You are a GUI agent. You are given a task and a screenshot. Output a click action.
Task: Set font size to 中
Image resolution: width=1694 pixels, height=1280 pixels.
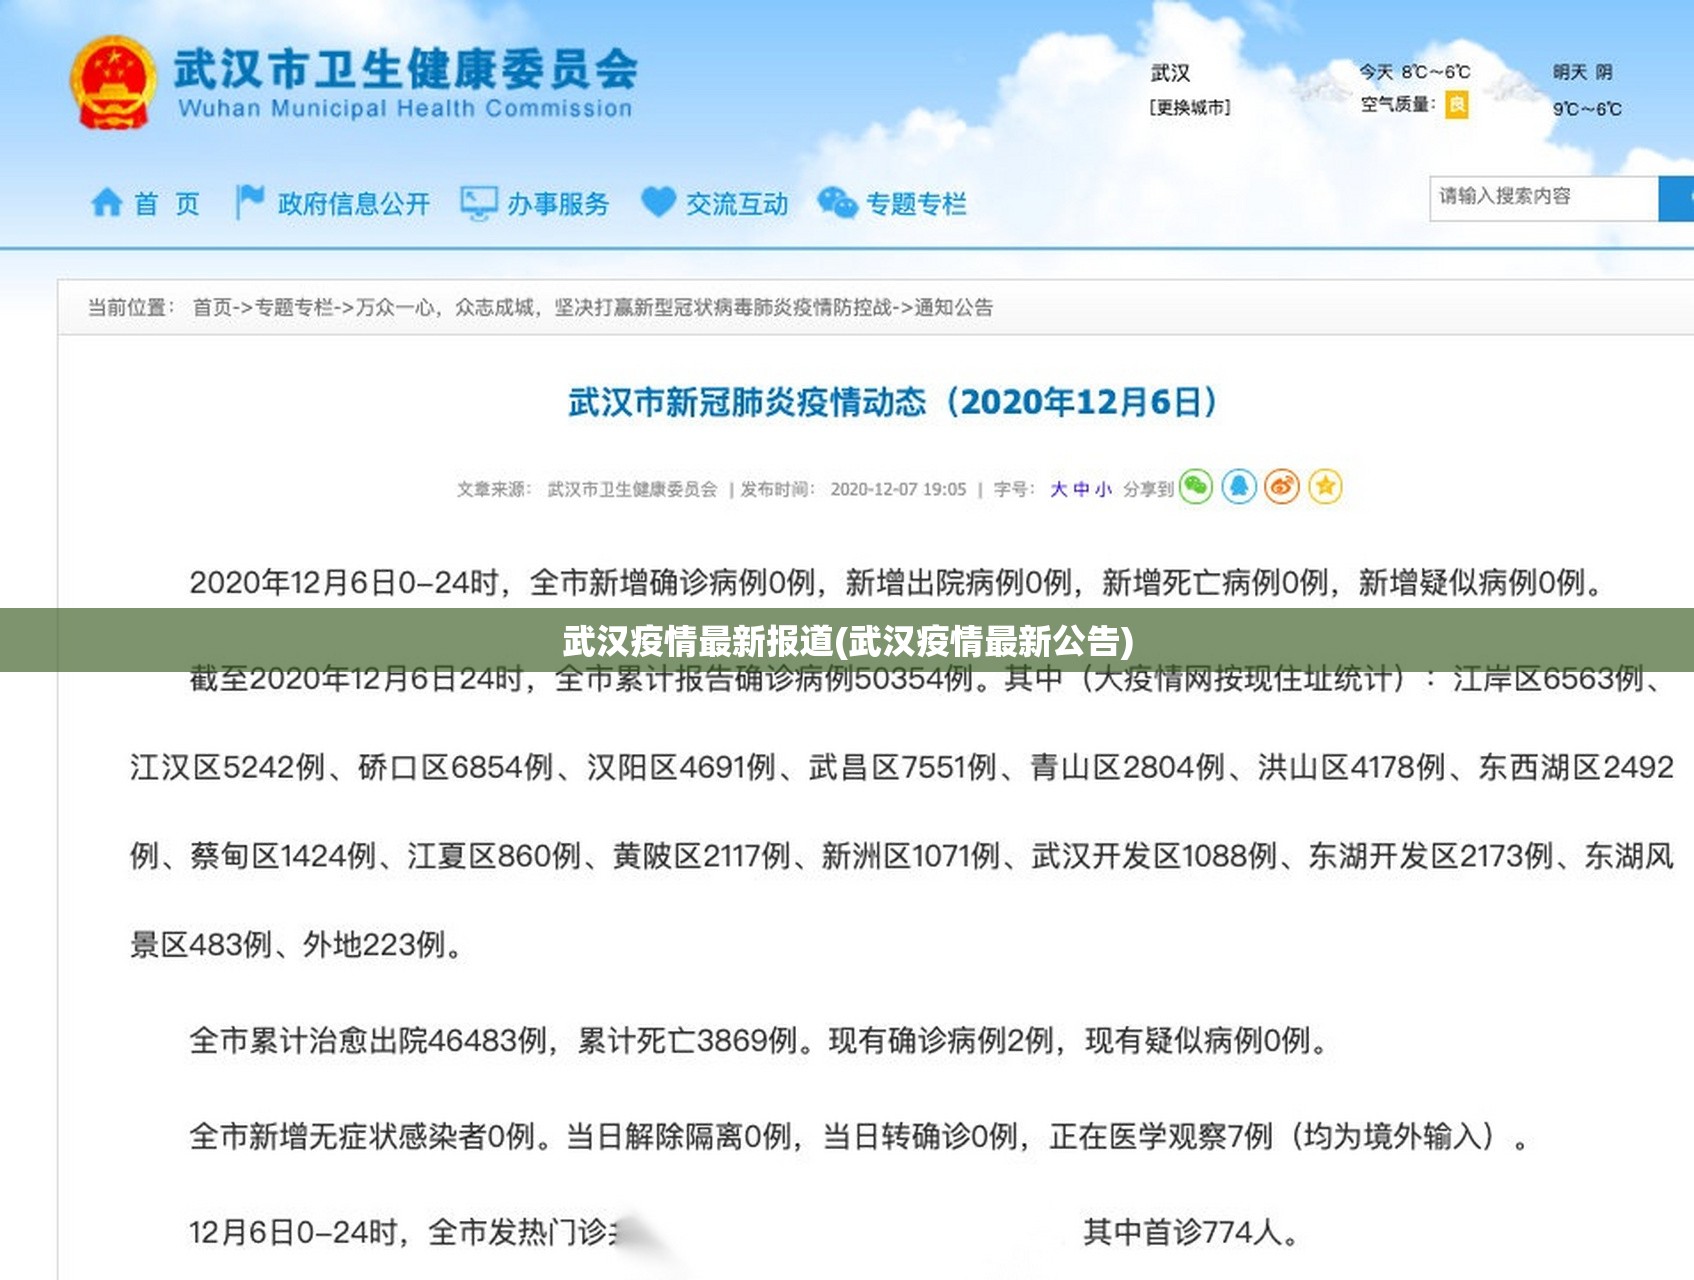point(1081,489)
